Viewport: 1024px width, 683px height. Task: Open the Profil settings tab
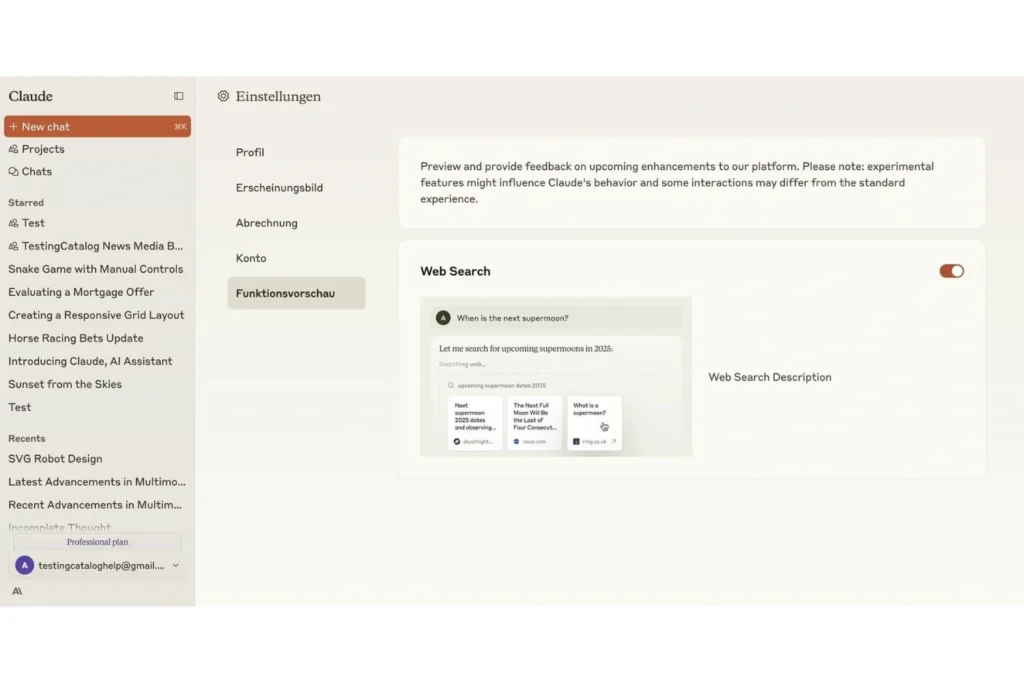pyautogui.click(x=250, y=152)
